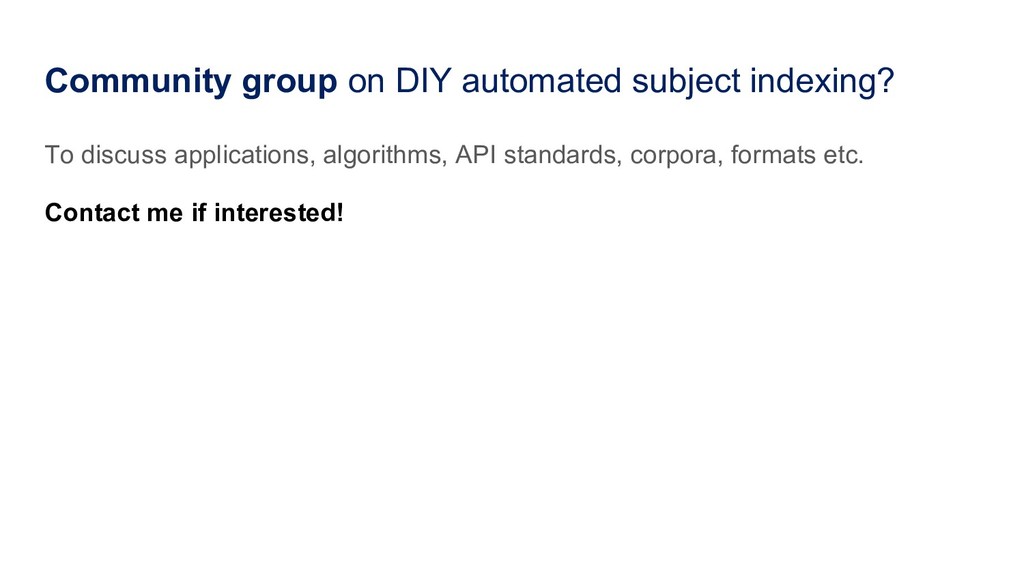Image resolution: width=1024 pixels, height=576 pixels.
Task: Click the word "Community" in the heading
Action: [138, 82]
